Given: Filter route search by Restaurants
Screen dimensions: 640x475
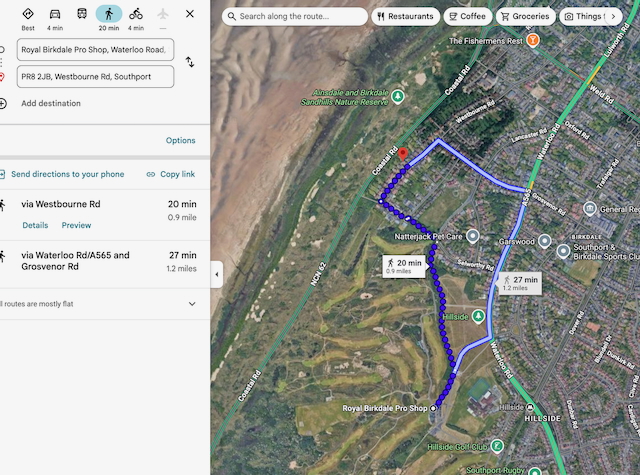Looking at the screenshot, I should pyautogui.click(x=406, y=16).
